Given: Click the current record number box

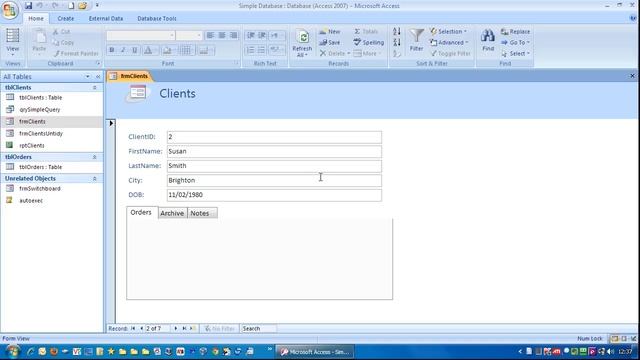Looking at the screenshot, I should (x=158, y=329).
